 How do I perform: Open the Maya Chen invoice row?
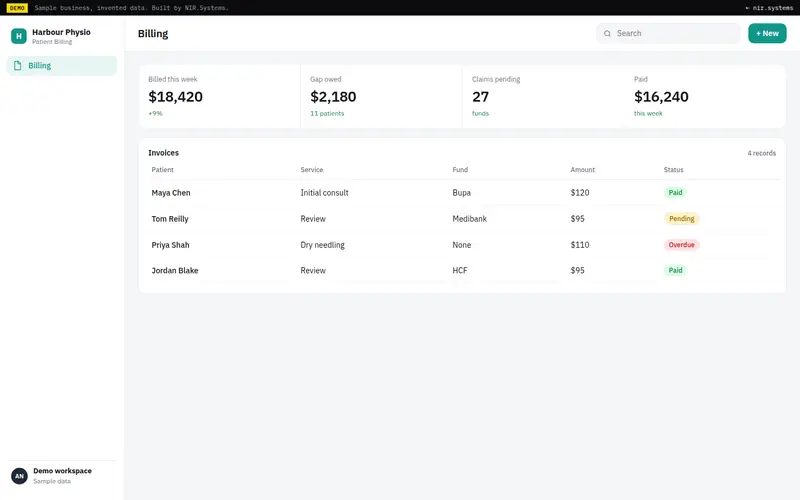coord(462,193)
